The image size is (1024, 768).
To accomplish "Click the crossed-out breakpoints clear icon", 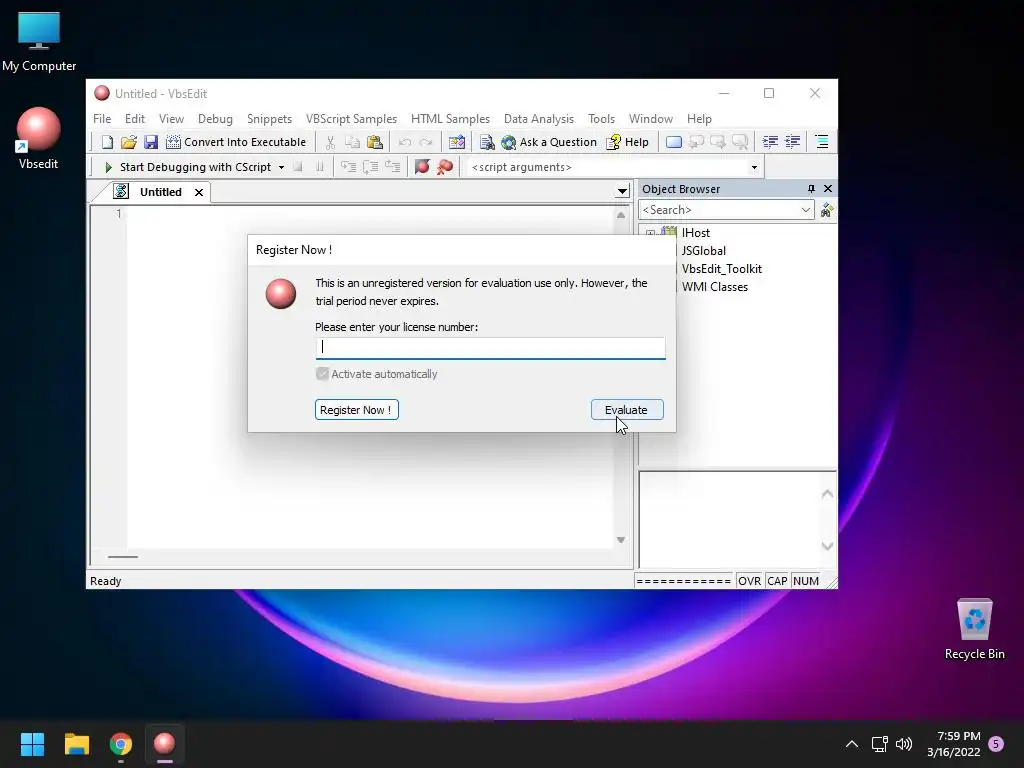I will tap(445, 167).
